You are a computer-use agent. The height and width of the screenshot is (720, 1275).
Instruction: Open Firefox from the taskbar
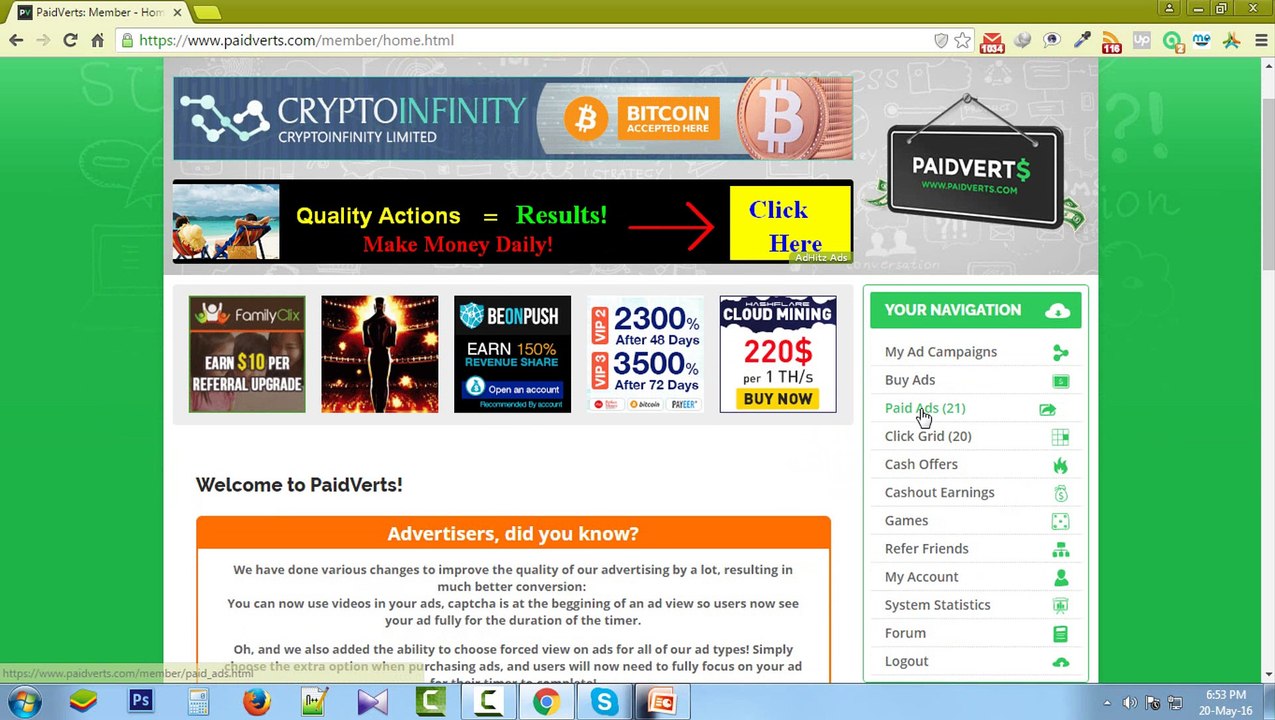pyautogui.click(x=257, y=702)
